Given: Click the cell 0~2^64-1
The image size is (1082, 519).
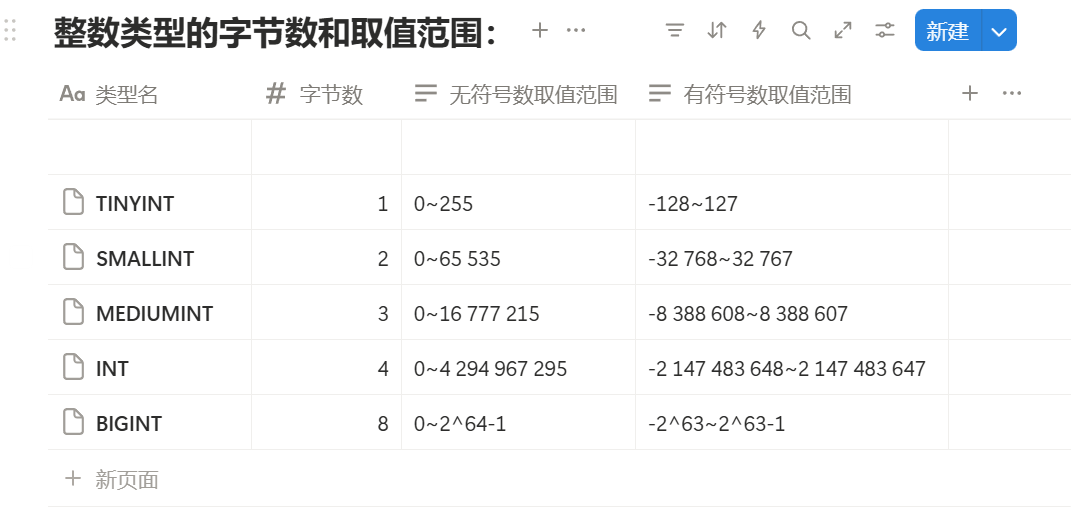Looking at the screenshot, I should (518, 422).
